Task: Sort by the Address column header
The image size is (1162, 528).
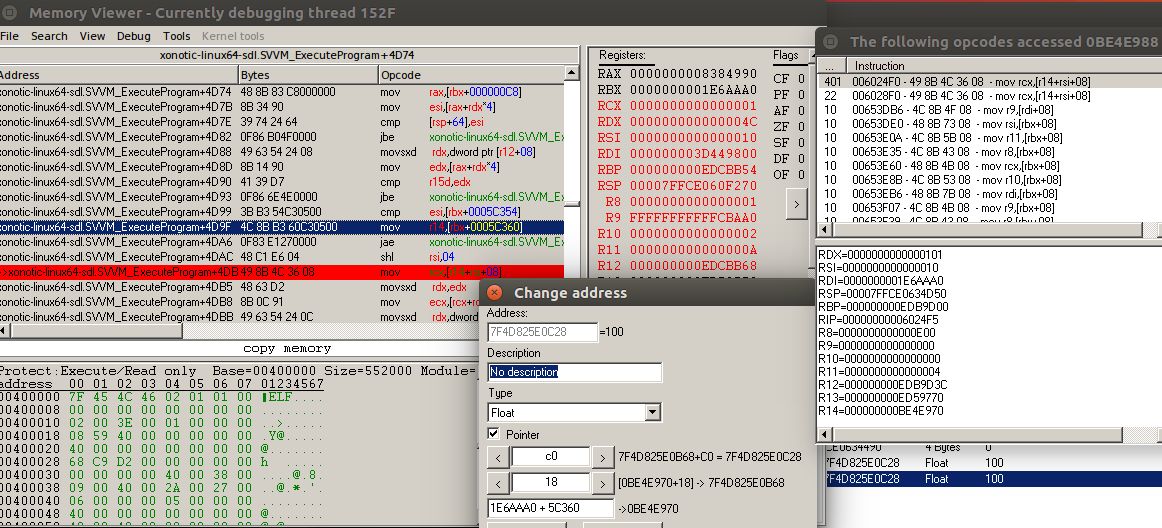Action: (119, 75)
